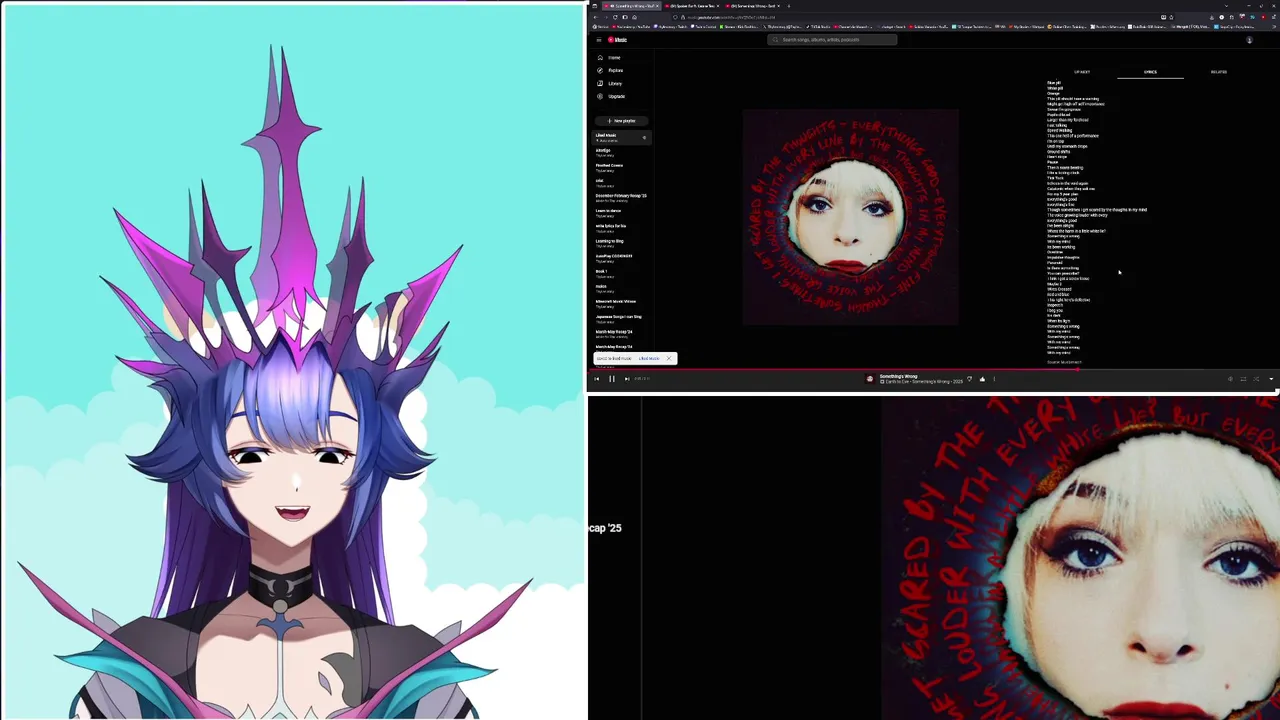Open the YouTube Music hamburger menu
Viewport: 1280px width, 720px height.
pyautogui.click(x=598, y=40)
